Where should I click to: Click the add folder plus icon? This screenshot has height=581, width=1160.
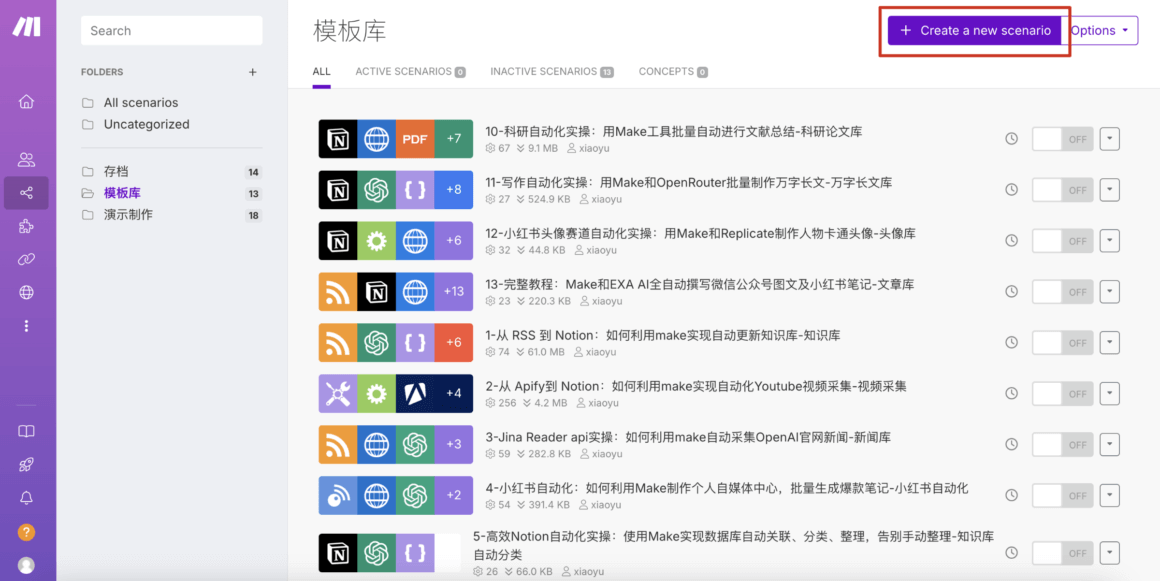tap(253, 72)
